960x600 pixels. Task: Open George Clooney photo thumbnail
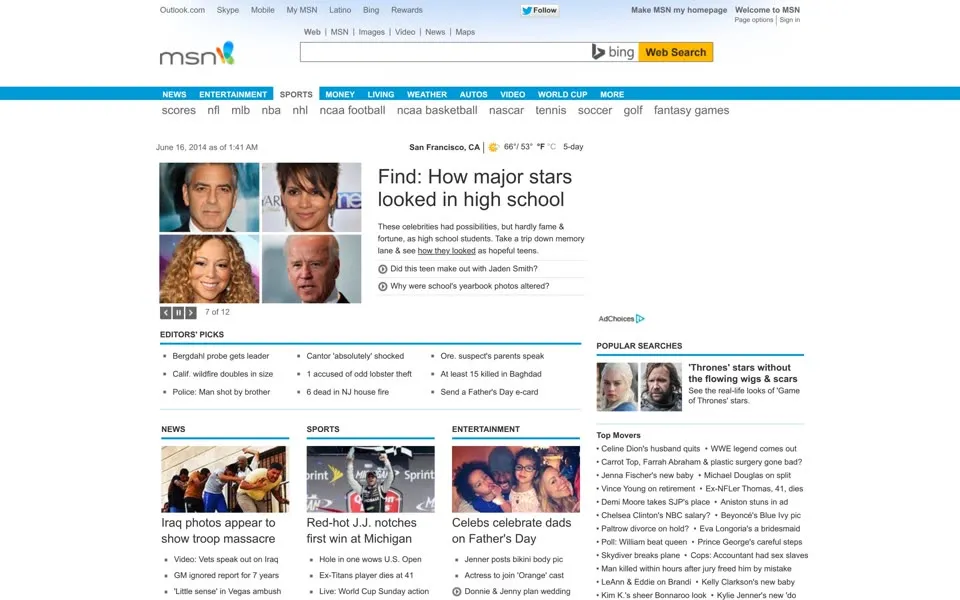click(x=209, y=197)
